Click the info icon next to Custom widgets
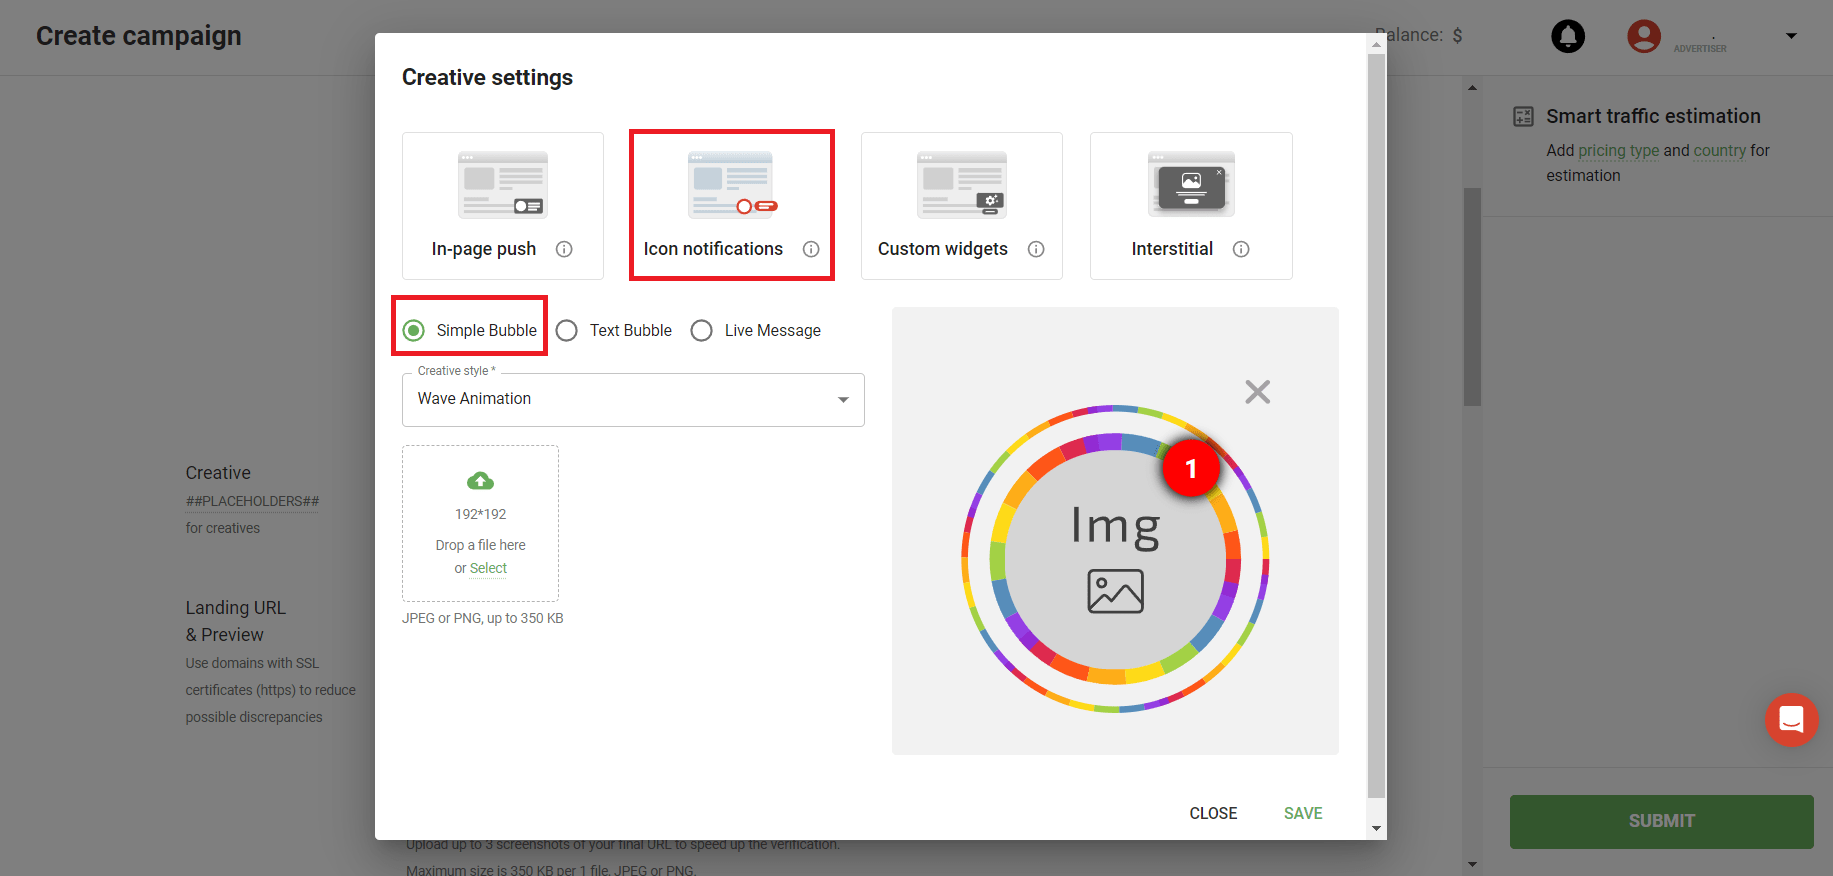The height and width of the screenshot is (876, 1833). point(1036,249)
